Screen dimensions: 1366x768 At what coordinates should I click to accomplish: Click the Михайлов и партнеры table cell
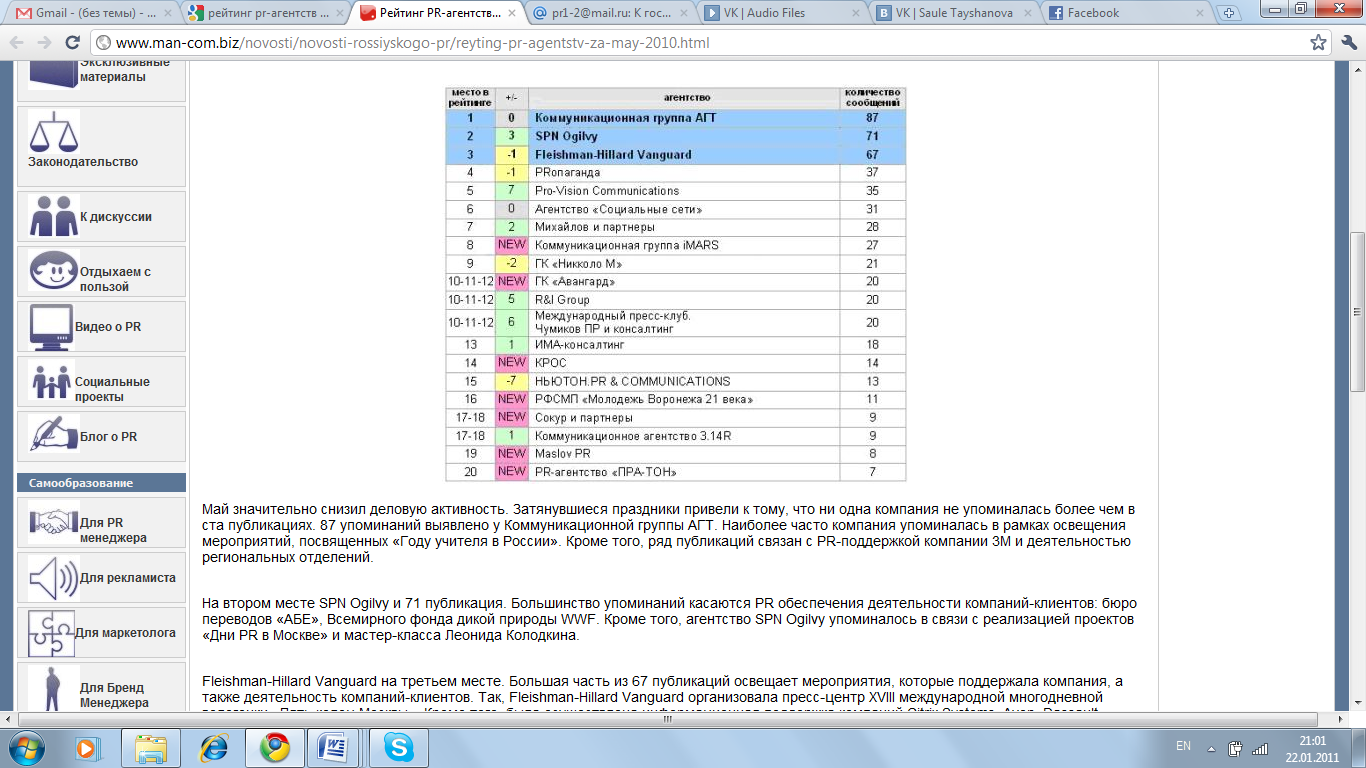[684, 227]
